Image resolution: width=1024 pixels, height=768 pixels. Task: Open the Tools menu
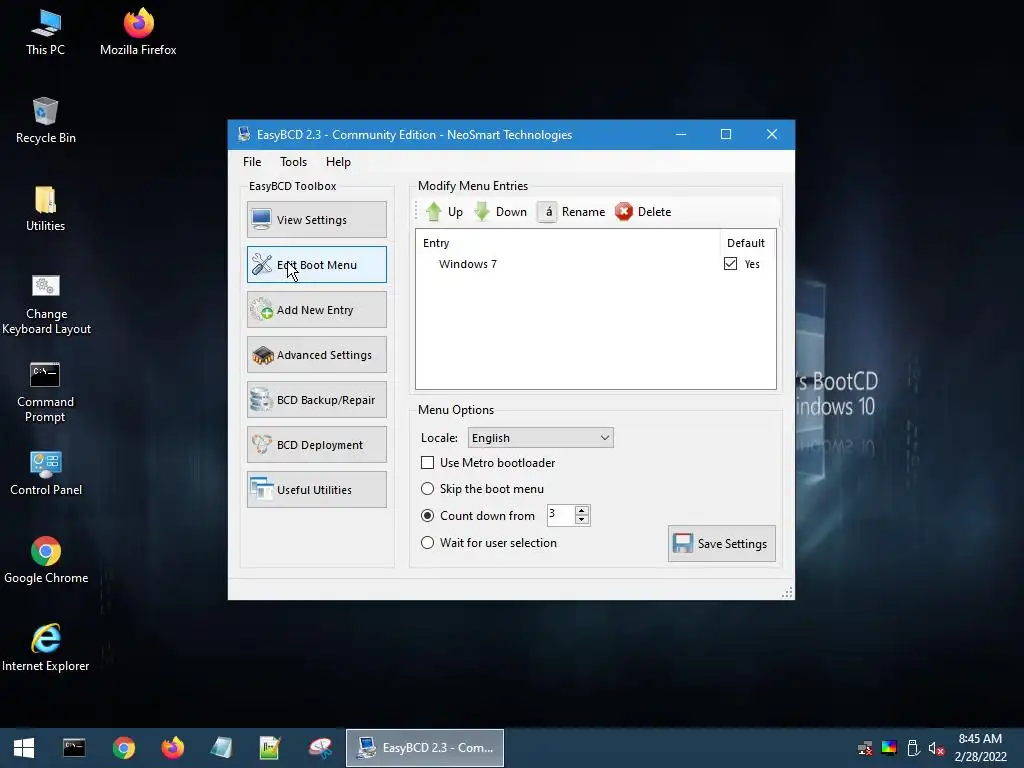(x=293, y=161)
